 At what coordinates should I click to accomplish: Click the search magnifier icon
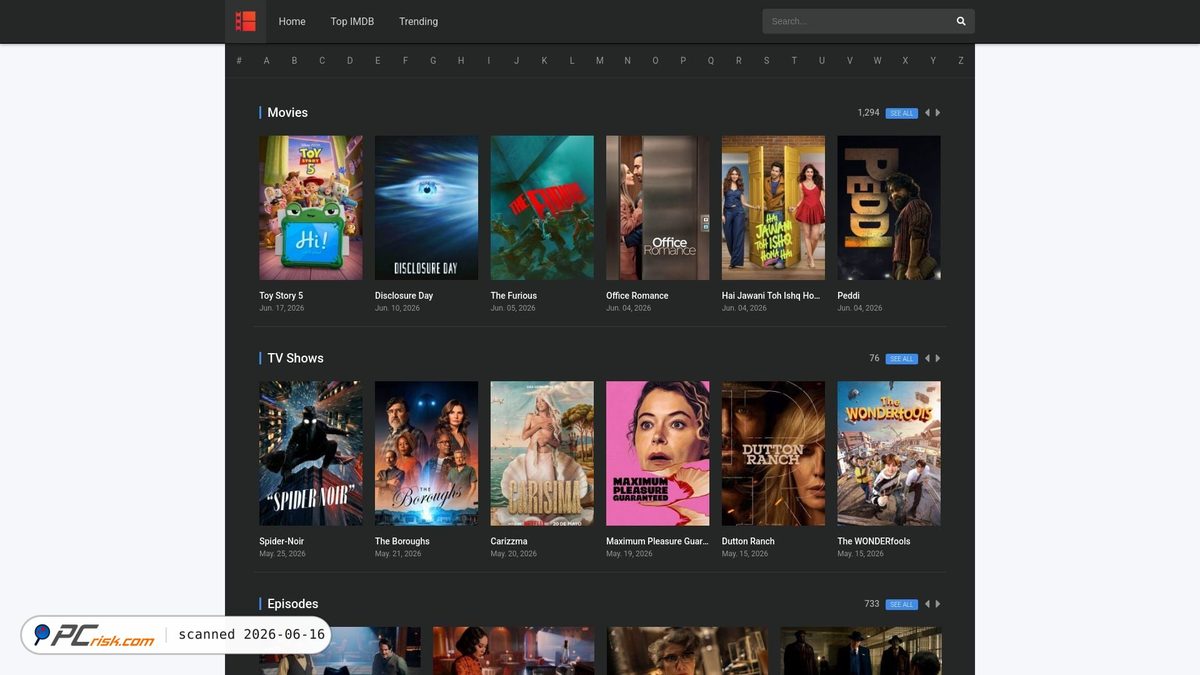(x=961, y=21)
